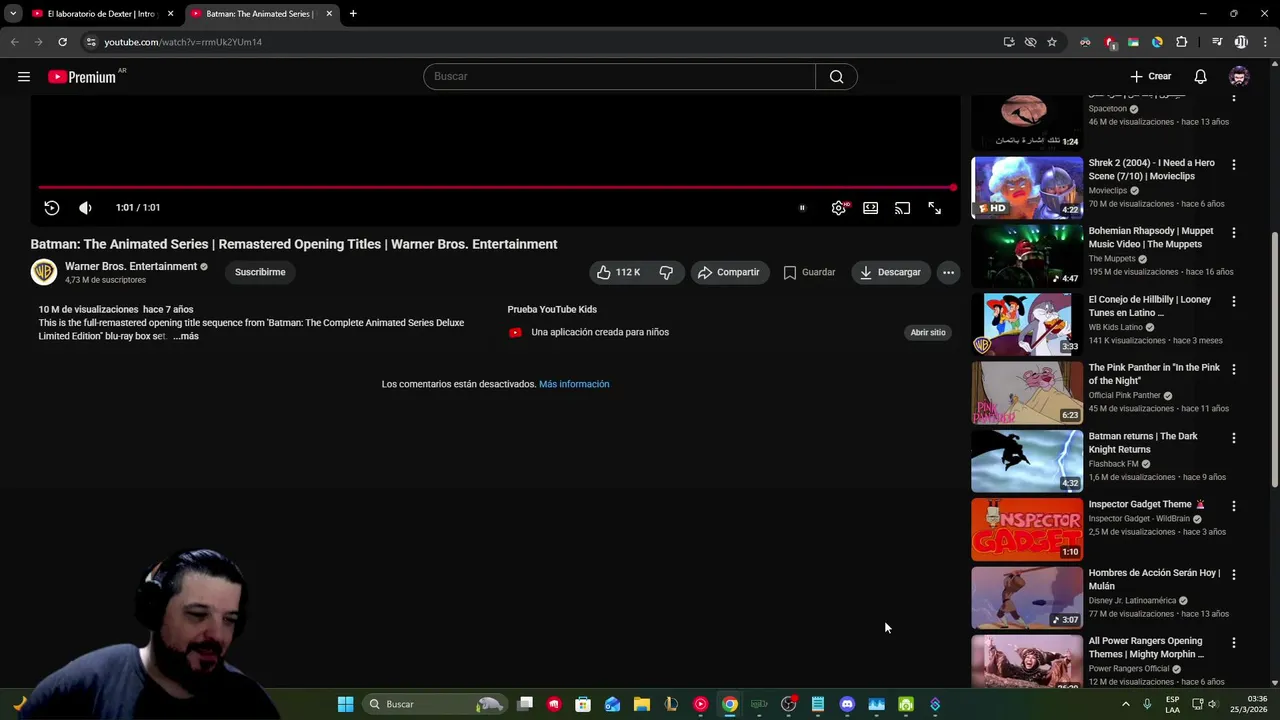Image resolution: width=1280 pixels, height=720 pixels.
Task: Go to YouTube Premium home logo
Action: [83, 77]
